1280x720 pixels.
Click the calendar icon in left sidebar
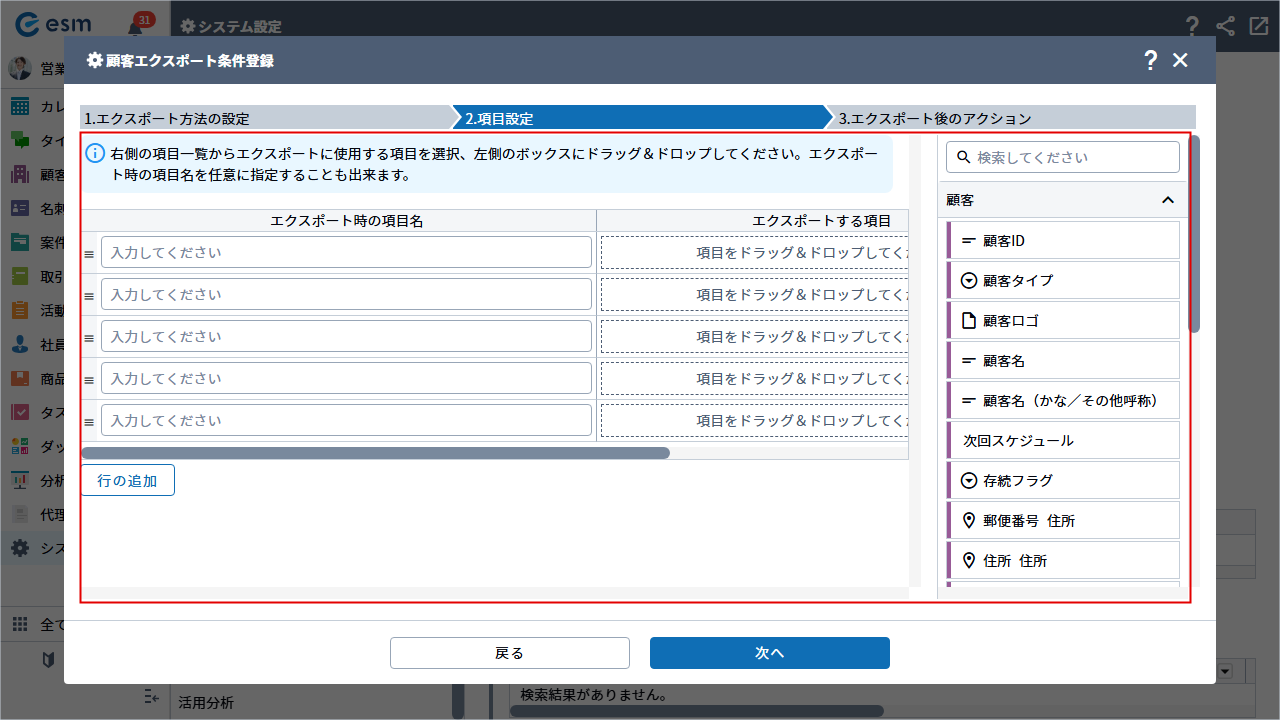(x=20, y=107)
